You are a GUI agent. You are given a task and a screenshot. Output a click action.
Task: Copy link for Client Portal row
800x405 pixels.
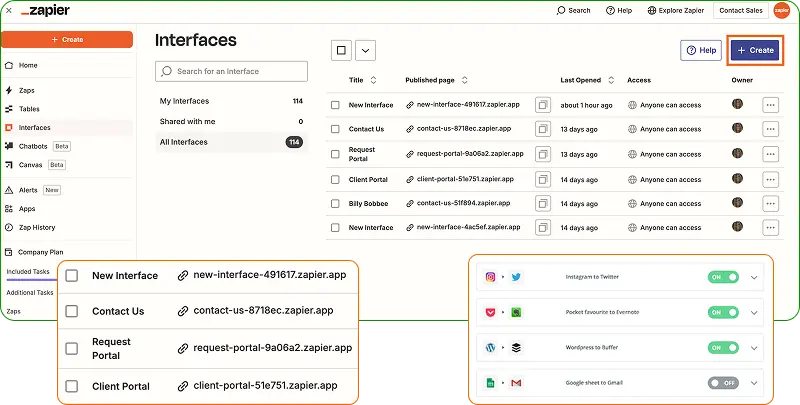tap(543, 180)
